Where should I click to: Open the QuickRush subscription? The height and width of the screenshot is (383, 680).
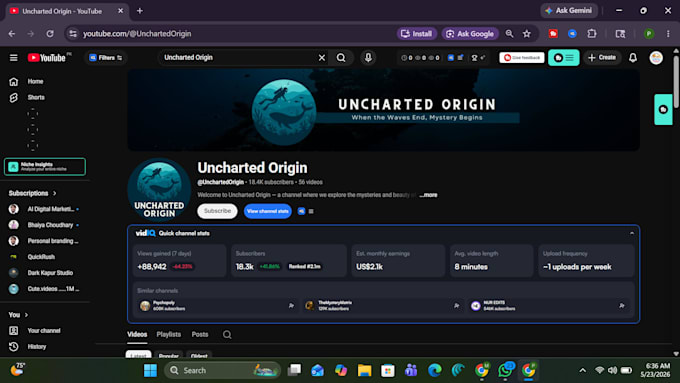click(41, 257)
